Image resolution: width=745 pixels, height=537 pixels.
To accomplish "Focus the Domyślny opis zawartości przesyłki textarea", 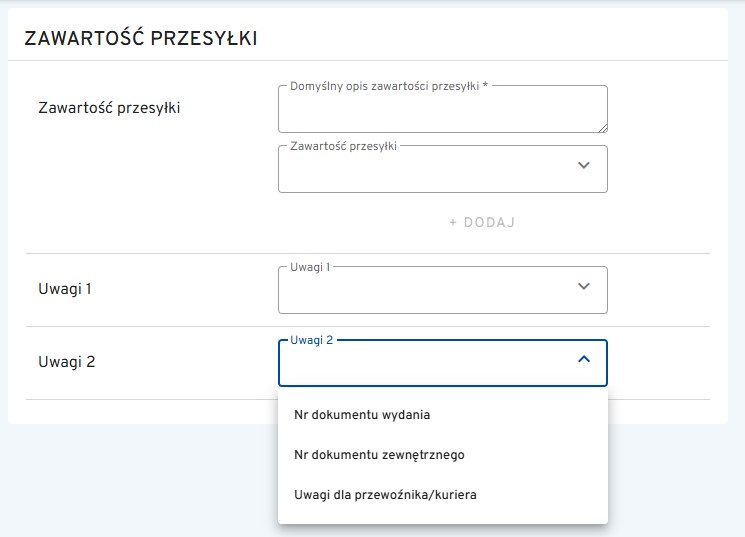I will pos(440,111).
